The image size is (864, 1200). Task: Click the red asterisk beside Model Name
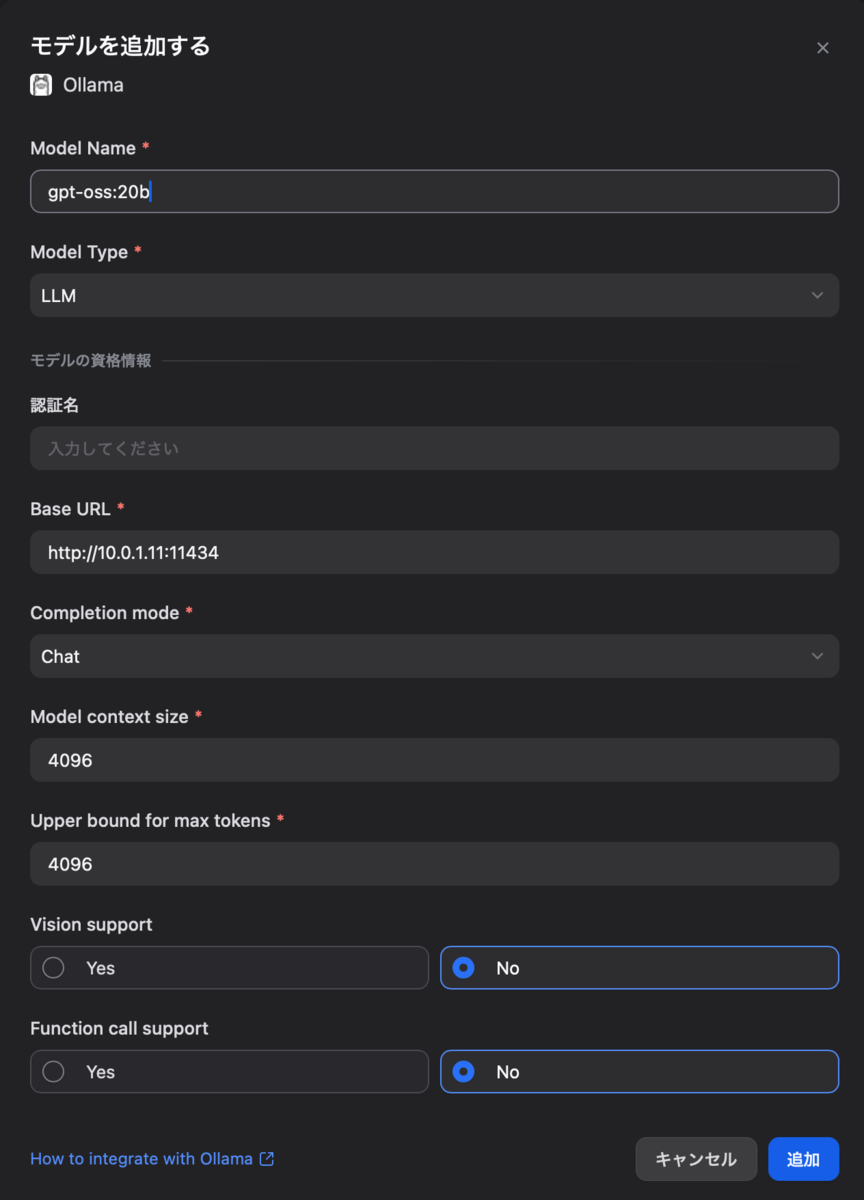point(146,147)
